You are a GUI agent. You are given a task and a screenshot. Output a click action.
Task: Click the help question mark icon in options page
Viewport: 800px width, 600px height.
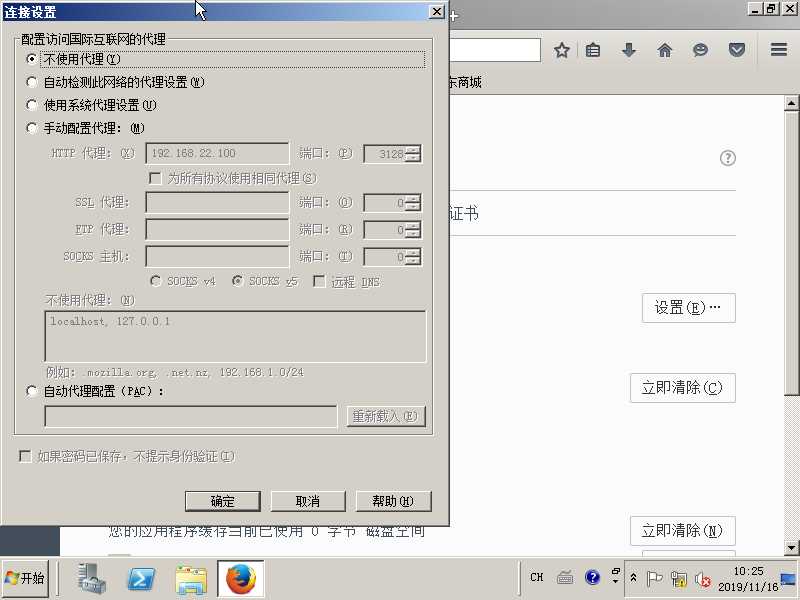(x=728, y=158)
